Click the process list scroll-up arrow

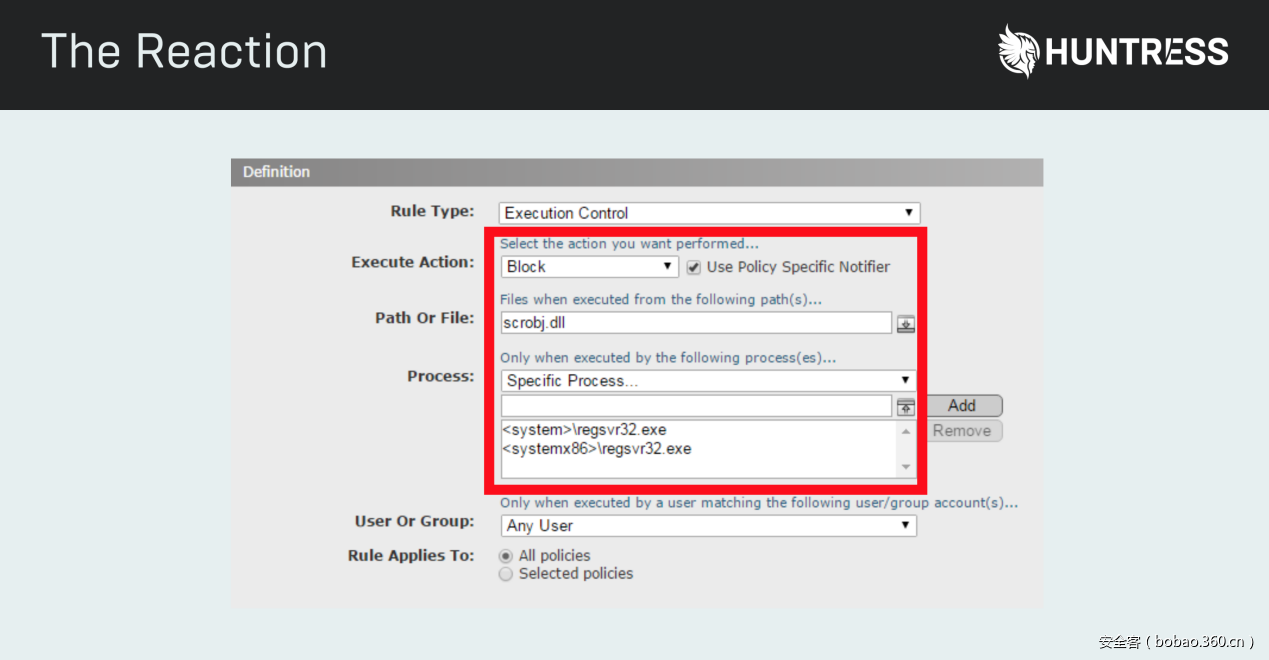[x=906, y=432]
